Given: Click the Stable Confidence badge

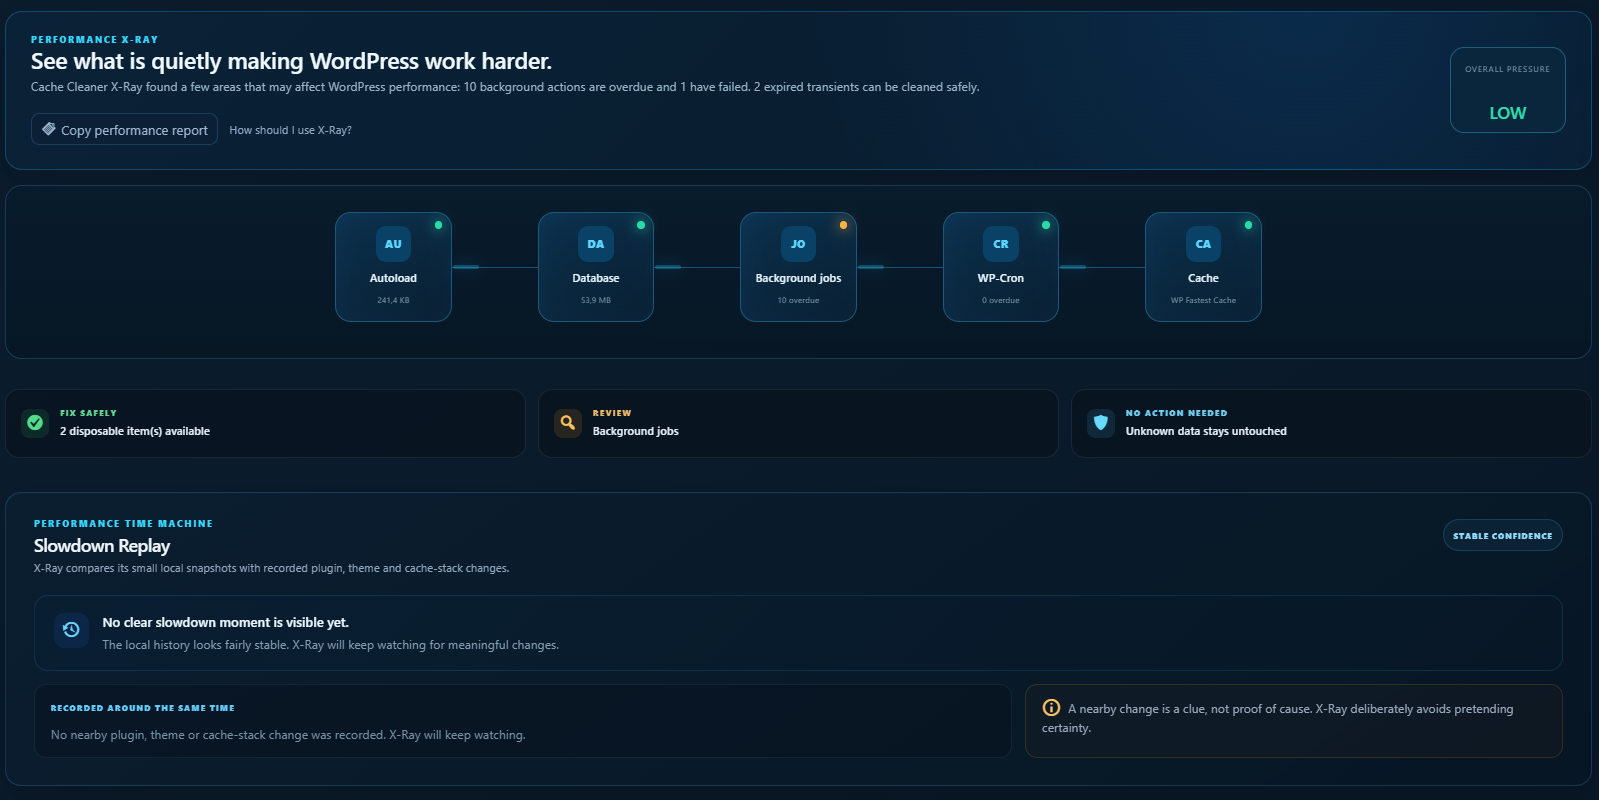Looking at the screenshot, I should click(x=1502, y=535).
